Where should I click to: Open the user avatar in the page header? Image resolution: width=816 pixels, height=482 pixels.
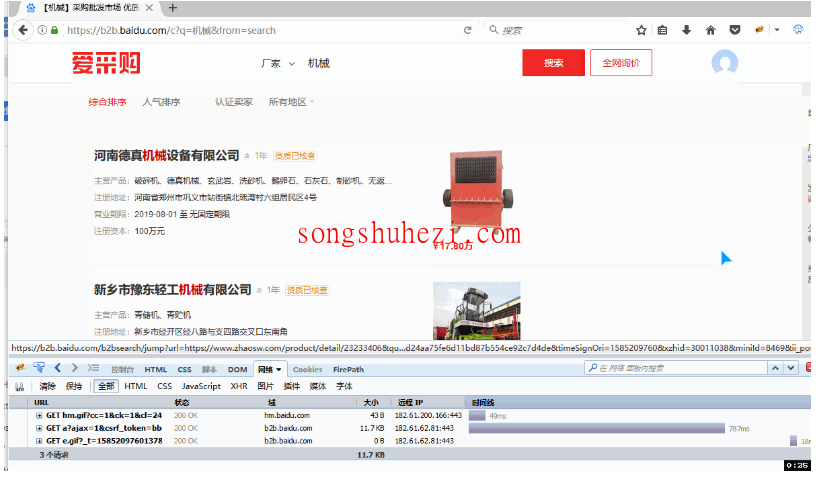(724, 63)
